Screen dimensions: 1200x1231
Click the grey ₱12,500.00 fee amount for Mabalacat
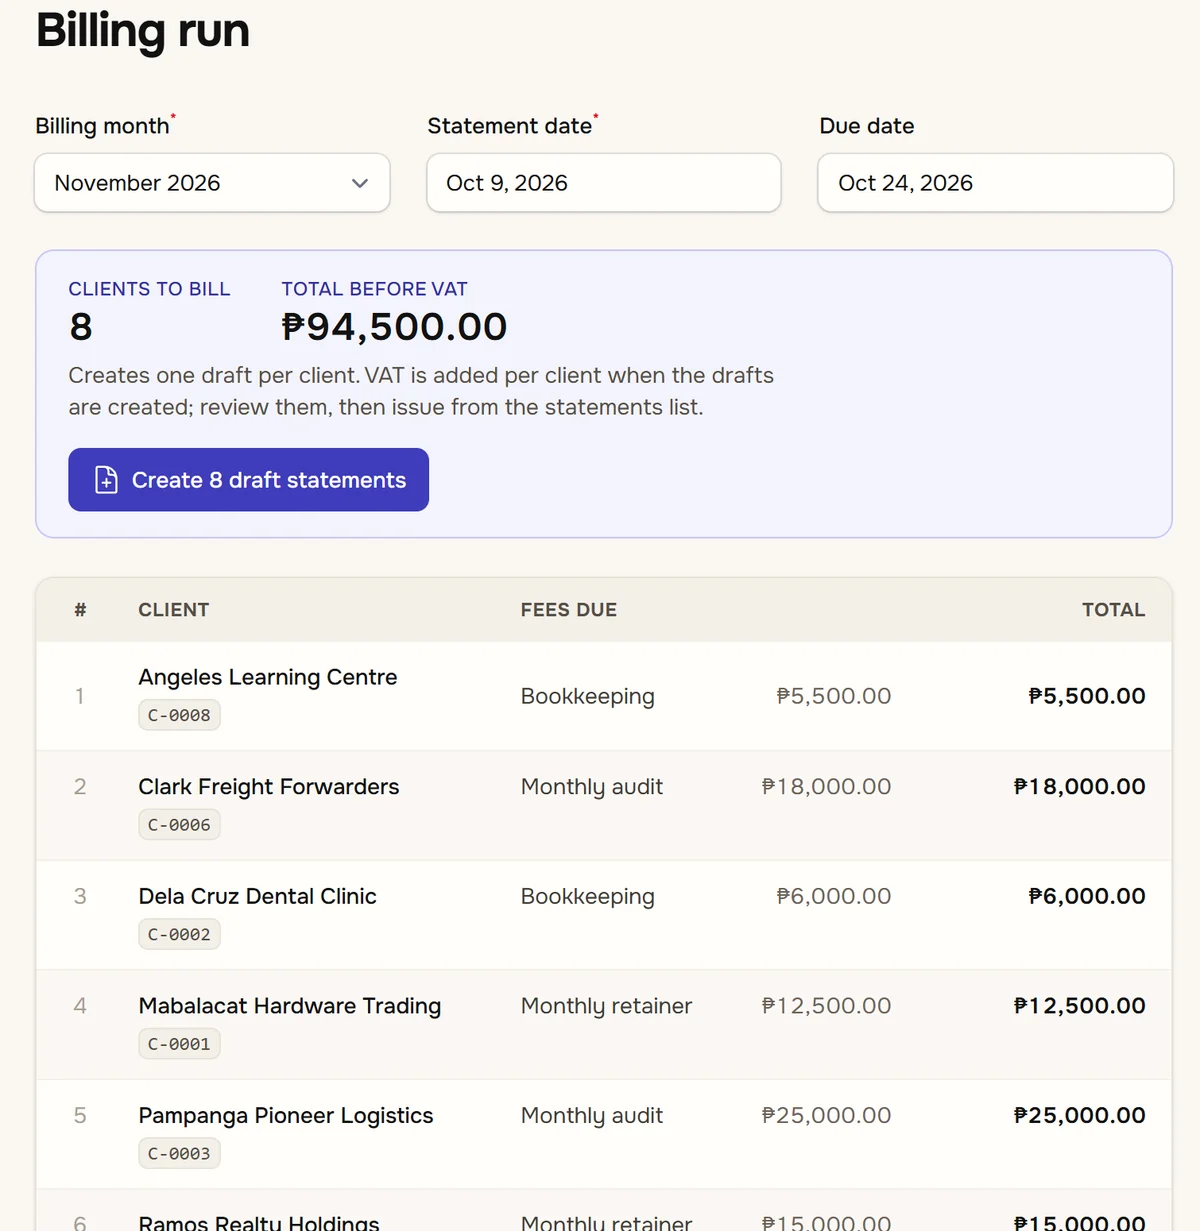(826, 1006)
